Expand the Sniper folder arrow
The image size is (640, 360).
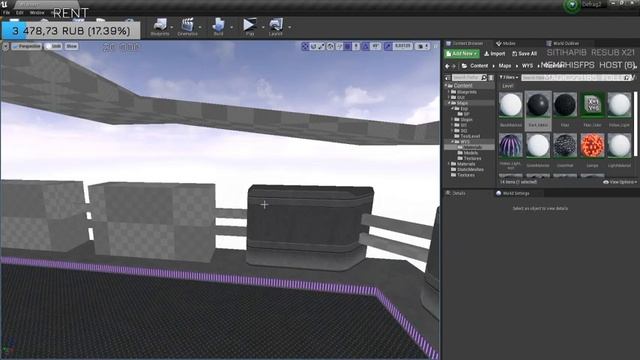[x=452, y=120]
